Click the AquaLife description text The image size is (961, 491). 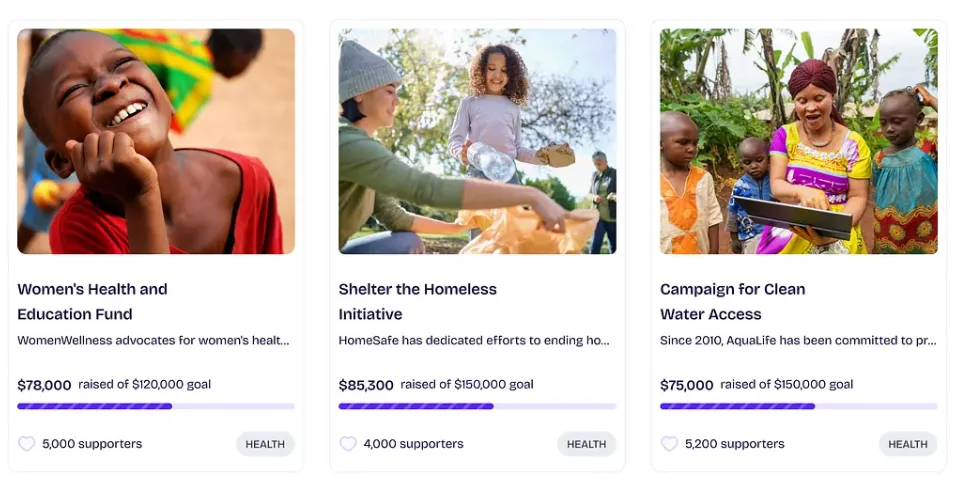(x=799, y=340)
